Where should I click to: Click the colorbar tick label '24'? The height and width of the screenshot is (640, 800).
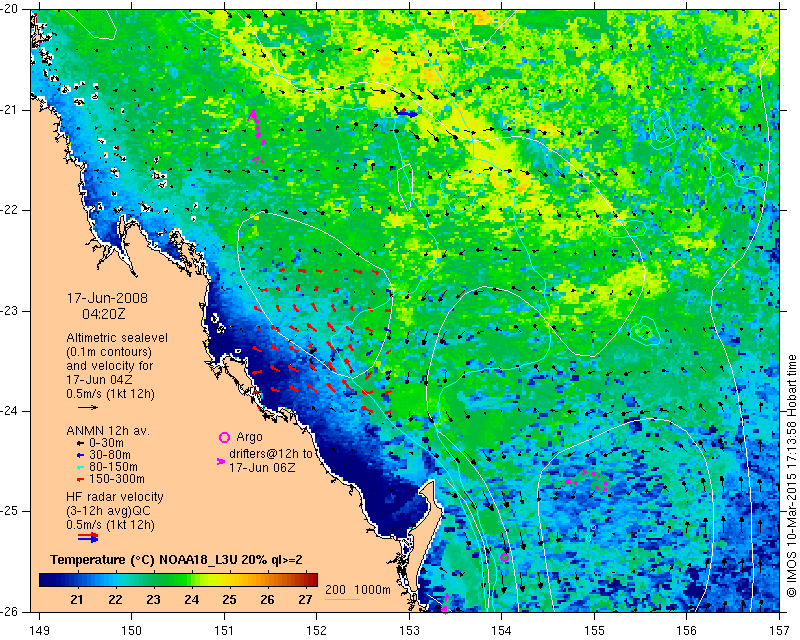(x=191, y=600)
